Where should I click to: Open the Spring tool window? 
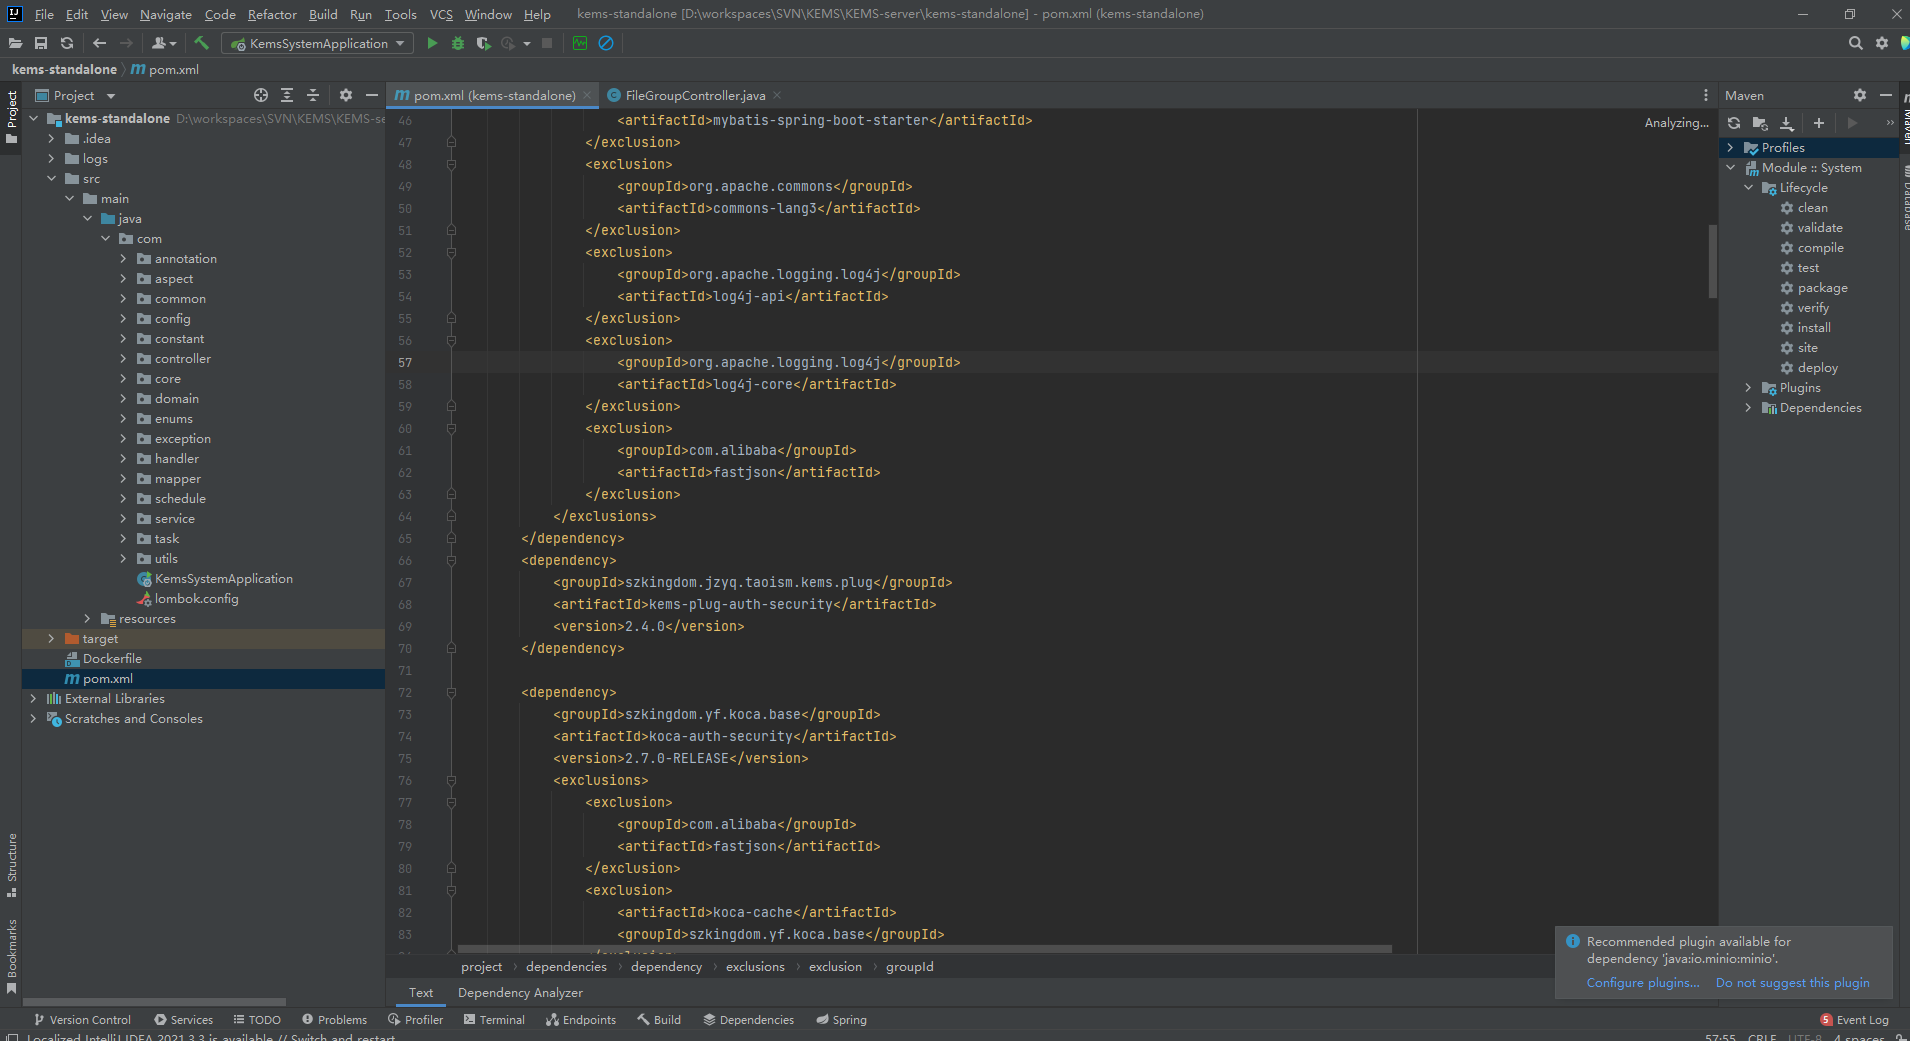(x=841, y=1020)
